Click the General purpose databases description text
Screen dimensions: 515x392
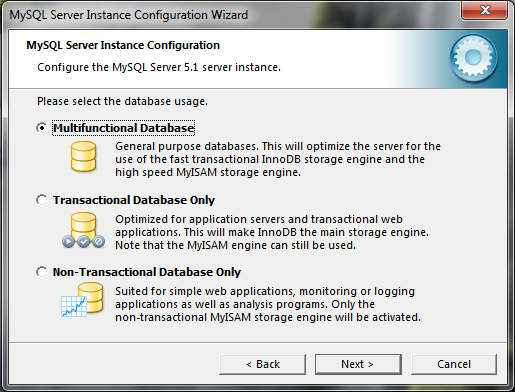[278, 159]
